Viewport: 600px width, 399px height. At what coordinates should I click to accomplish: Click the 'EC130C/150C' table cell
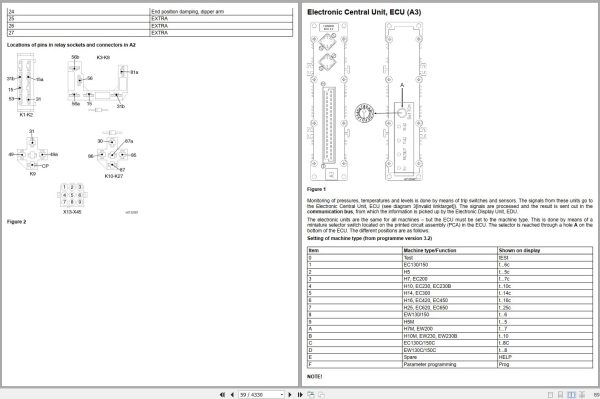click(450, 343)
